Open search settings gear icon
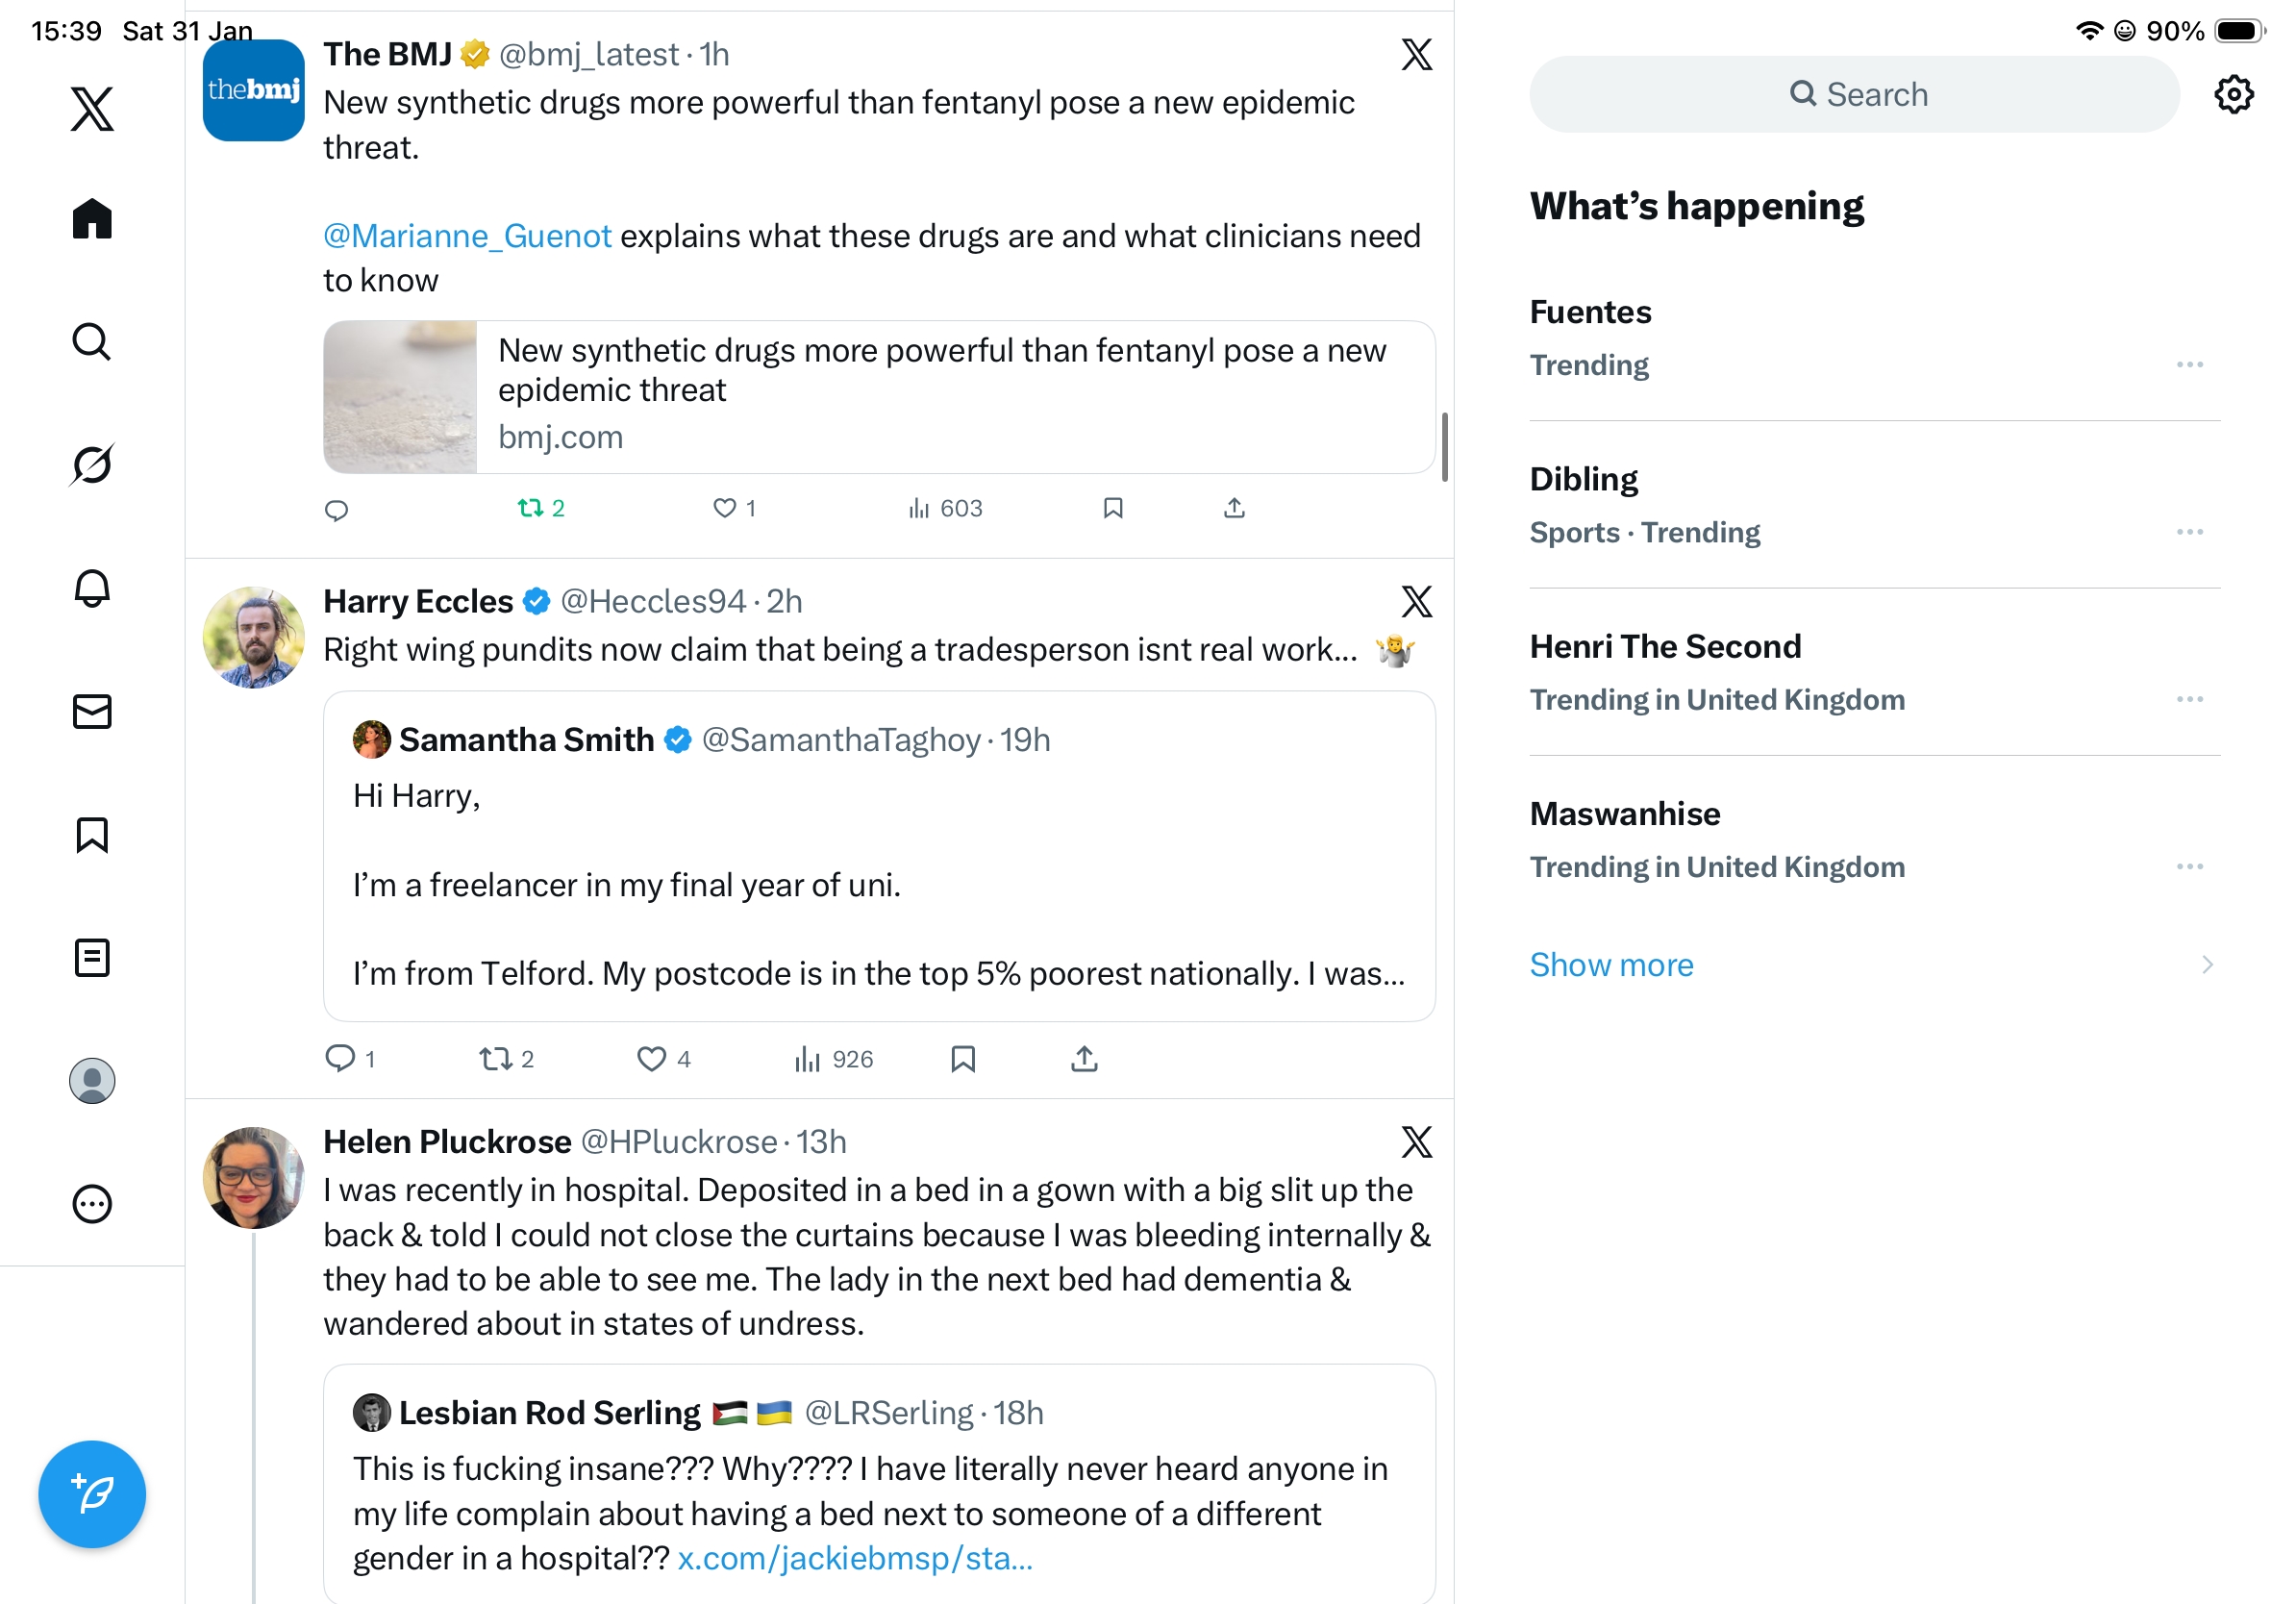 (x=2233, y=95)
